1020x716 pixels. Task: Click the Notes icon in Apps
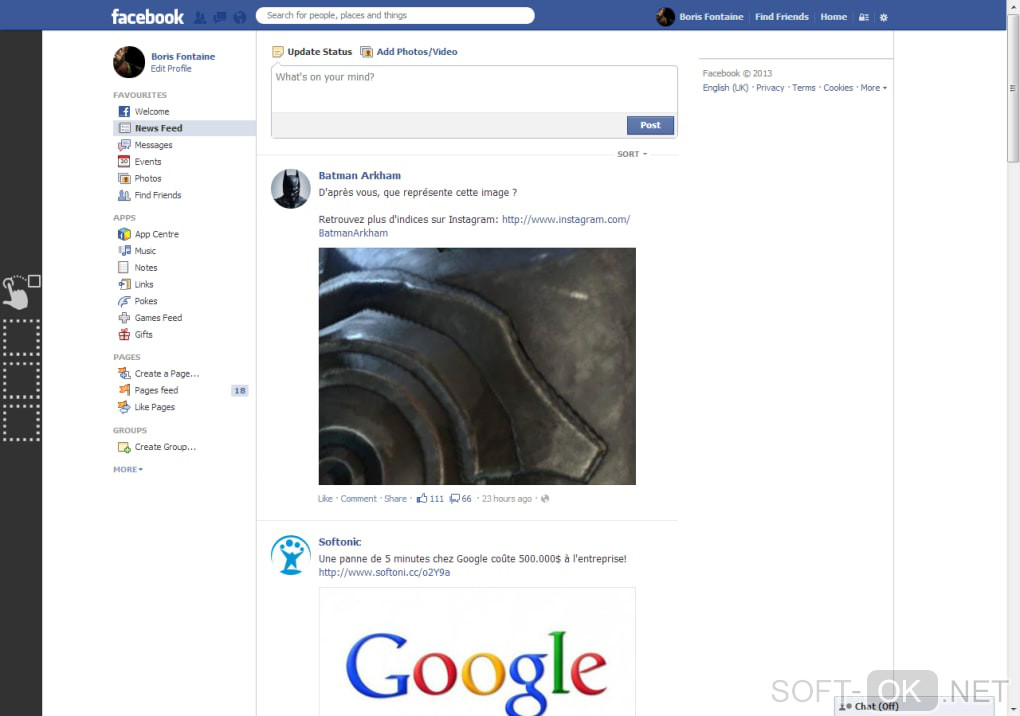[124, 267]
